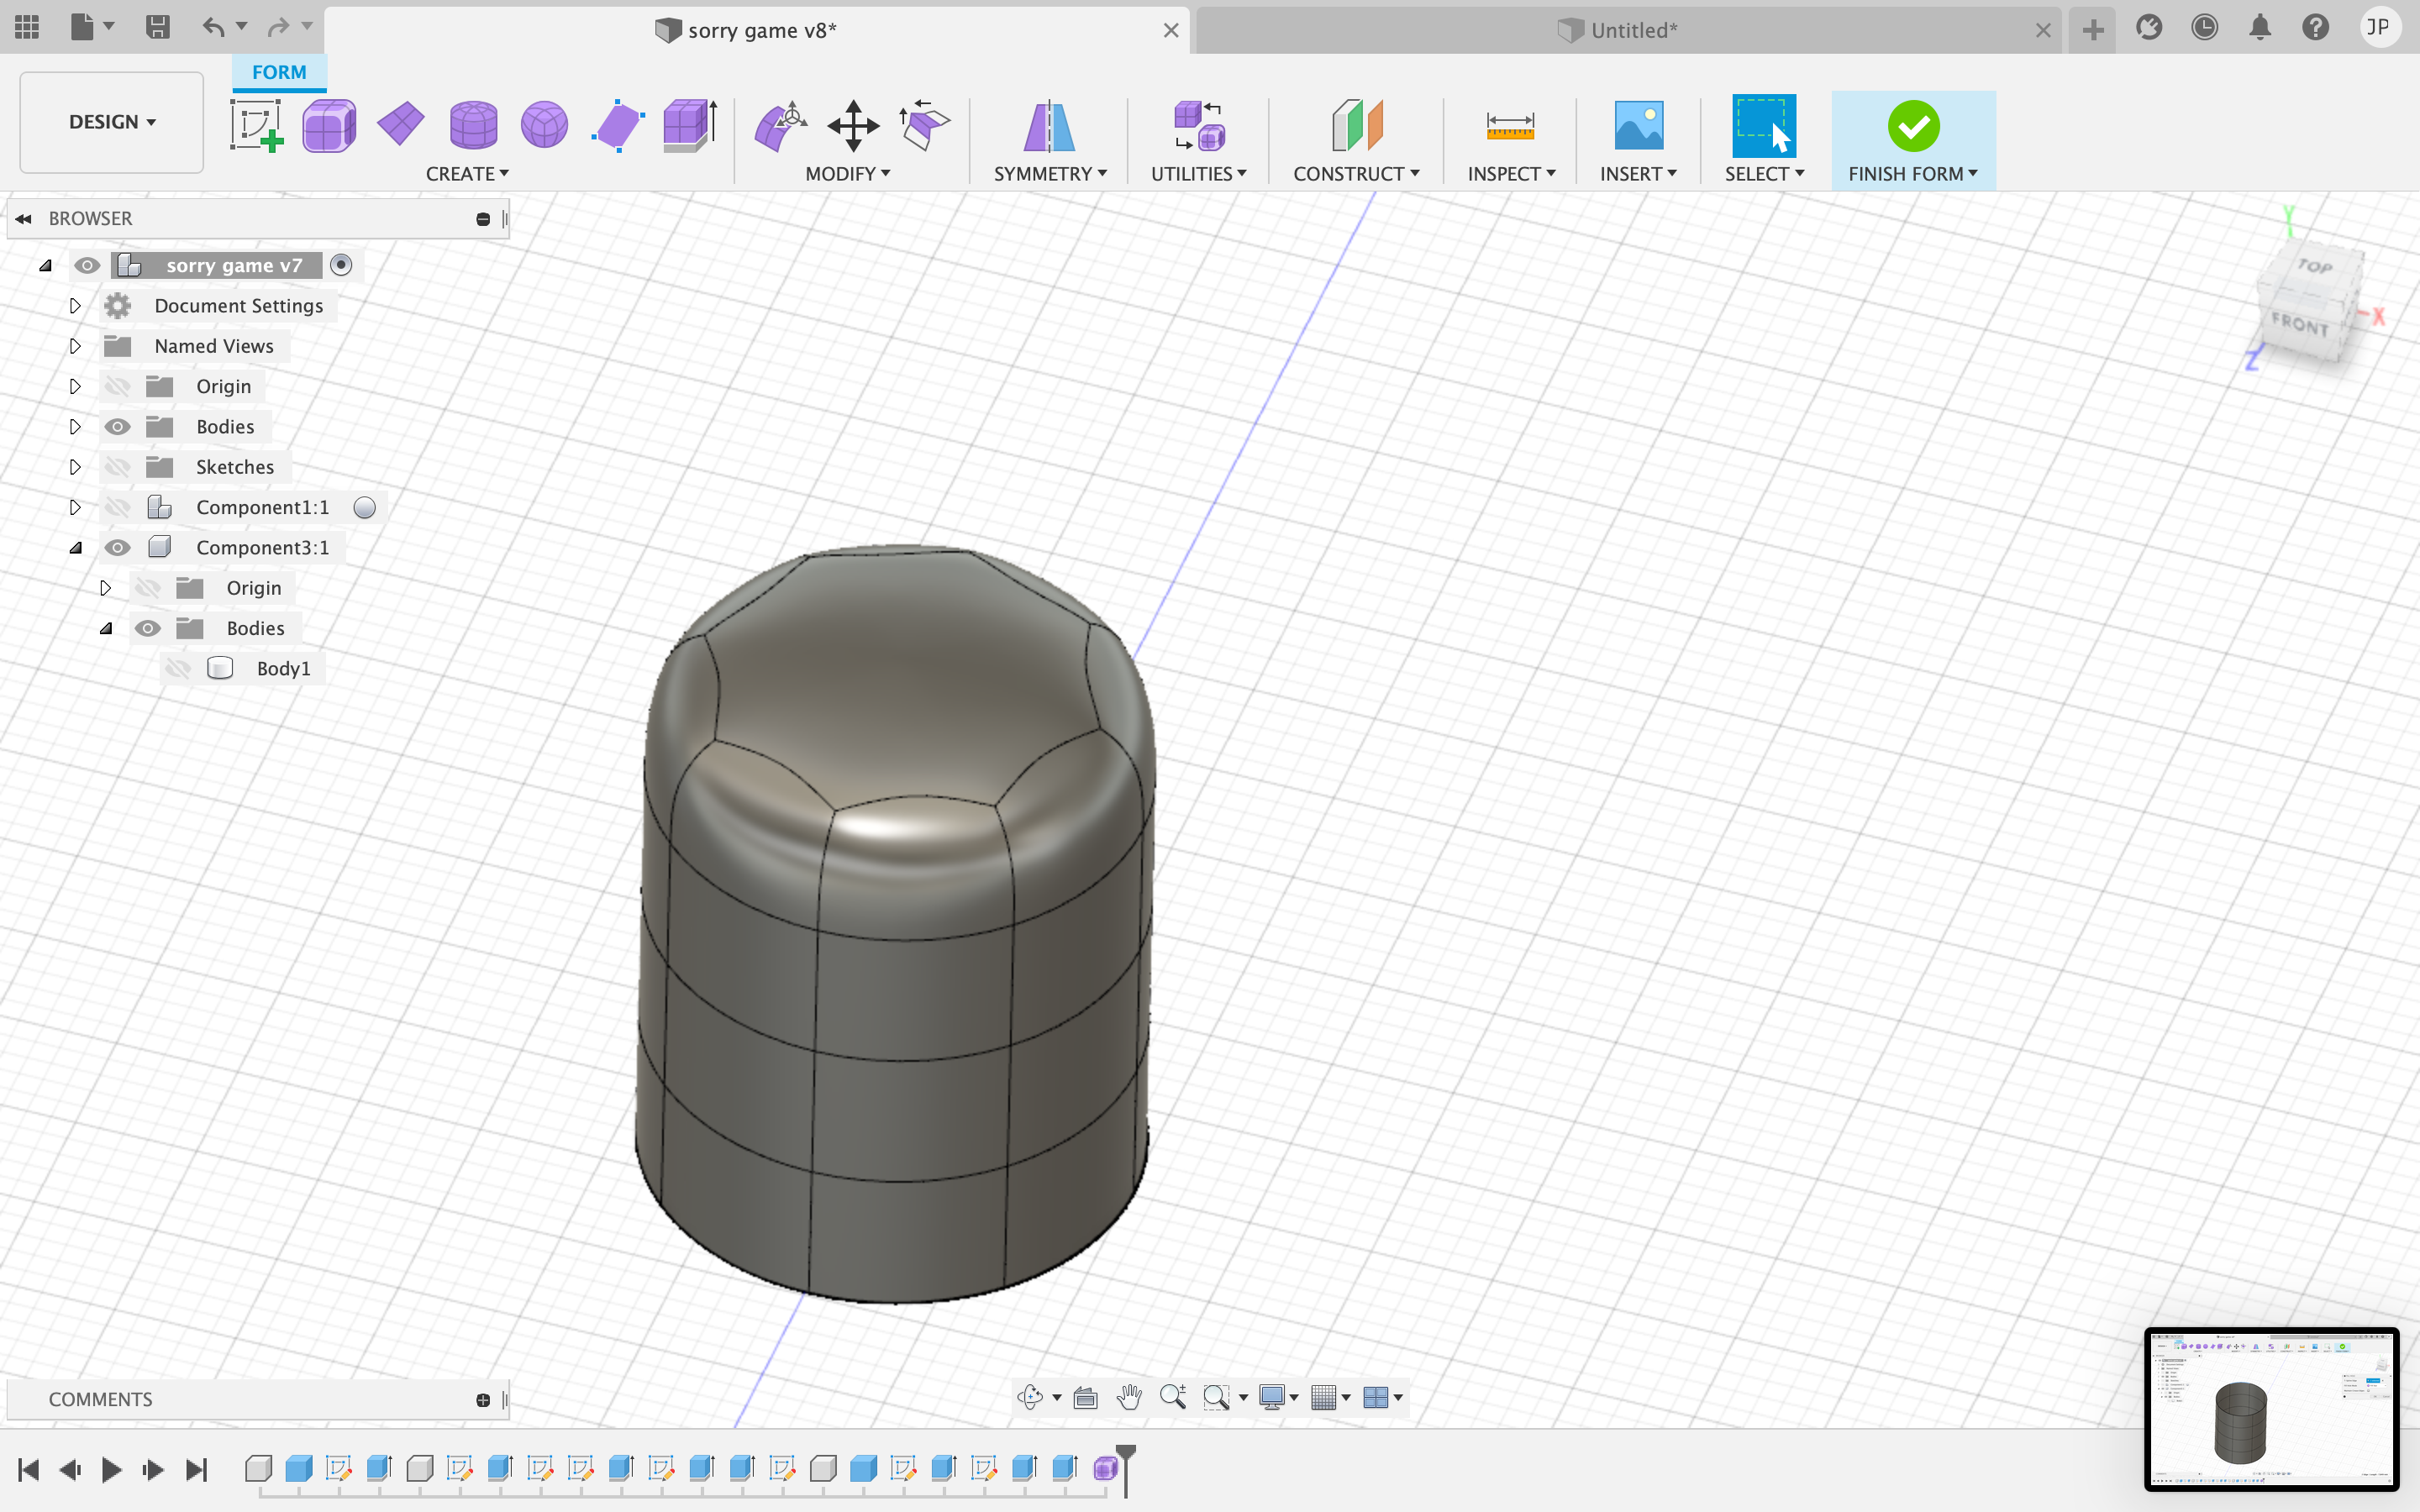
Task: Select the Create Sketch tool
Action: click(256, 126)
